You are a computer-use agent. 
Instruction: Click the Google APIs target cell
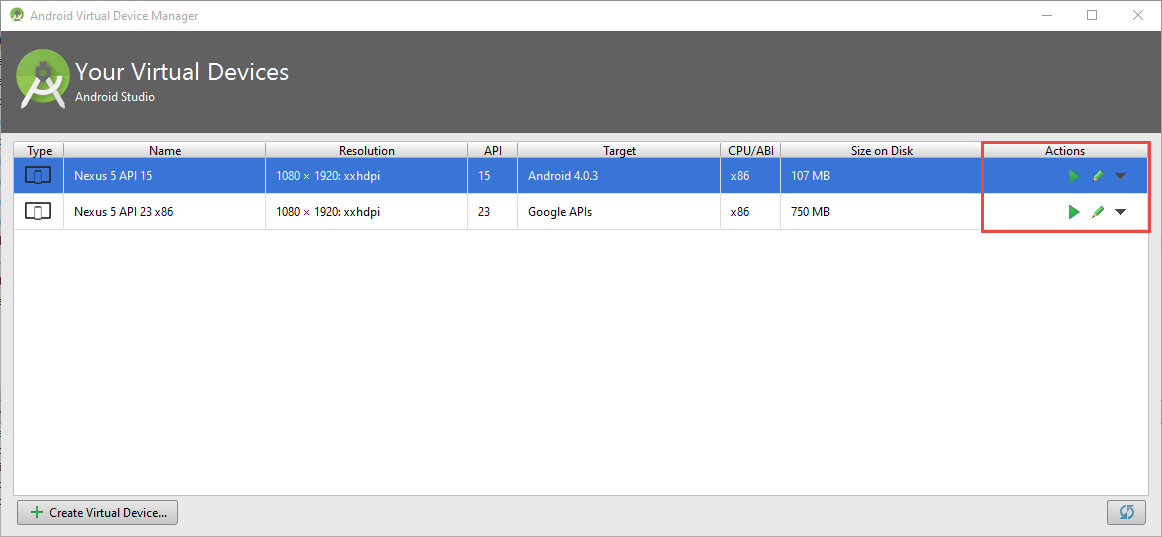point(619,212)
